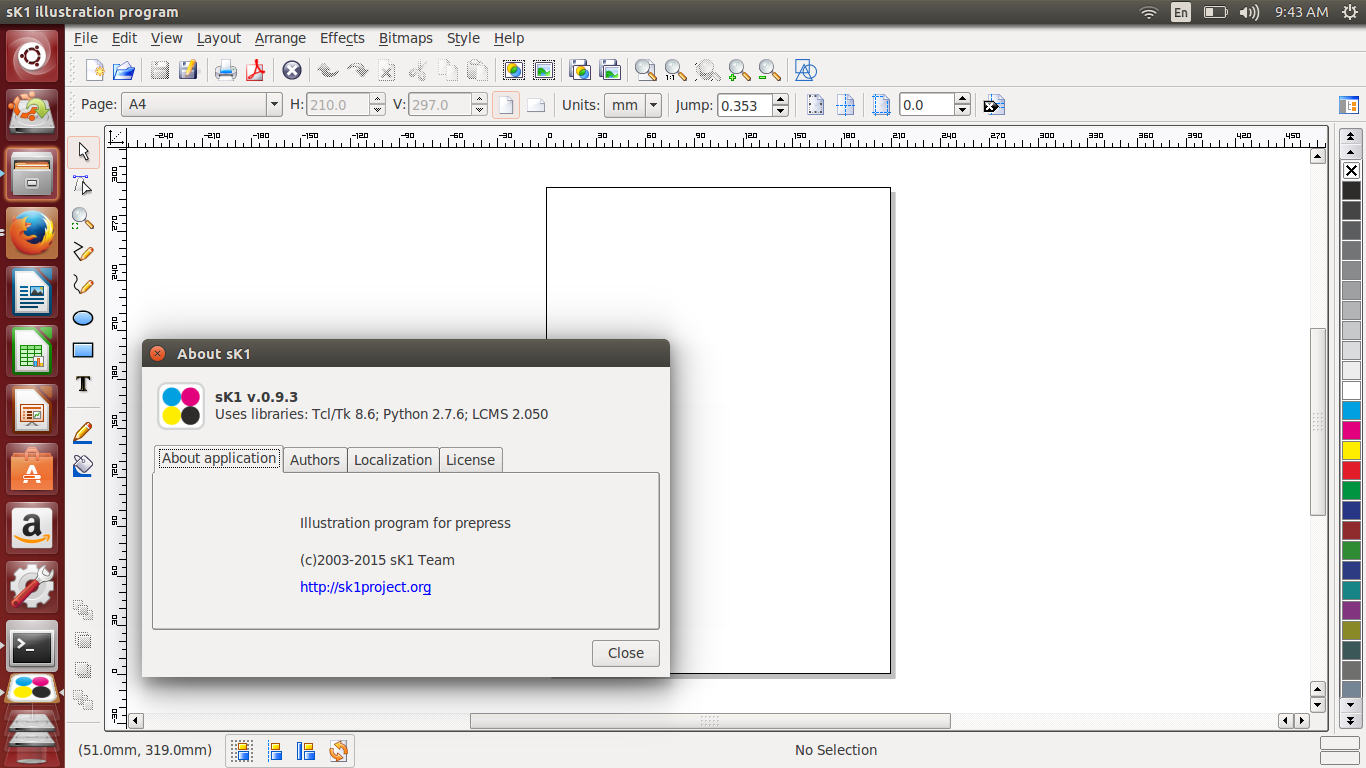Pick the yellow color swatch
Screen dimensions: 1366x768
click(x=1352, y=450)
